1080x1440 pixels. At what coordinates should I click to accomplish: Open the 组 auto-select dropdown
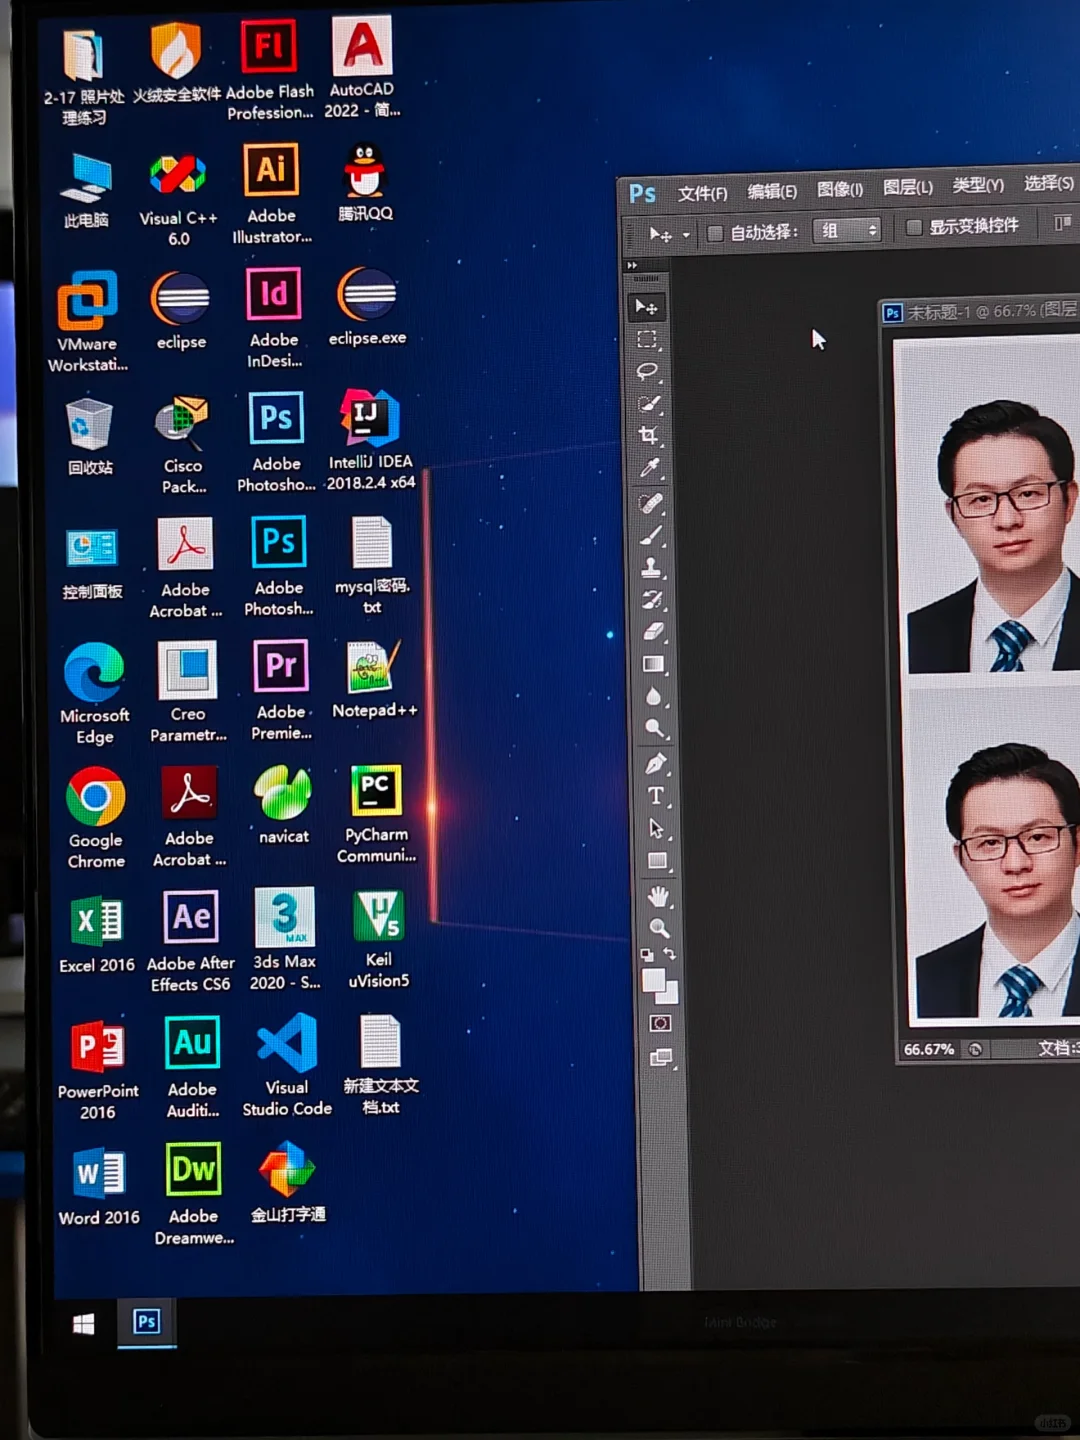coord(846,231)
